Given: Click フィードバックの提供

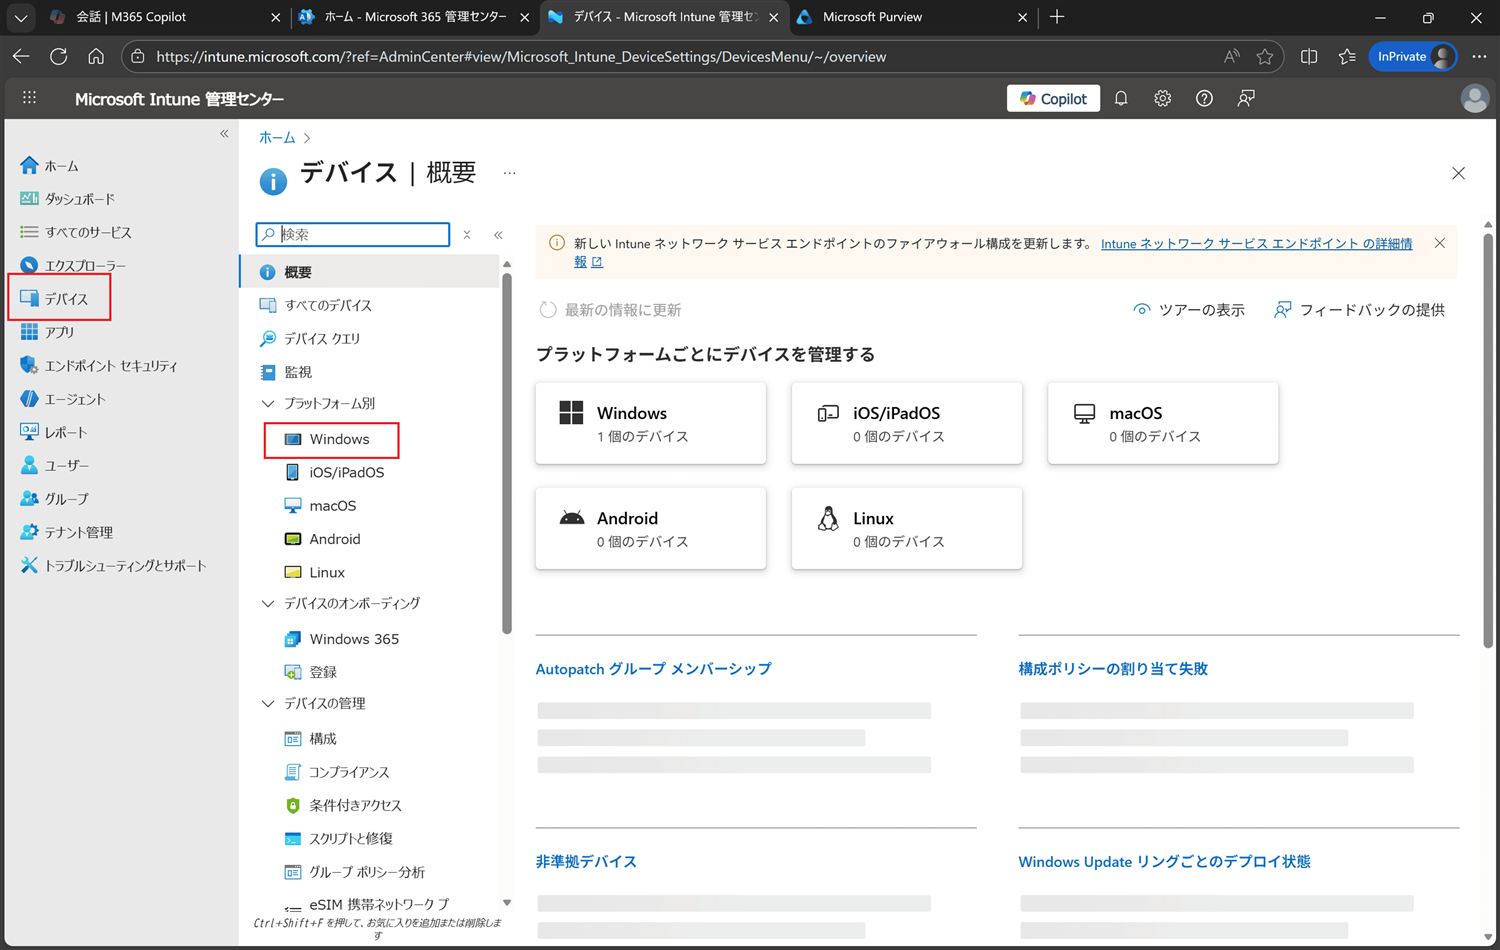Looking at the screenshot, I should pyautogui.click(x=1359, y=310).
